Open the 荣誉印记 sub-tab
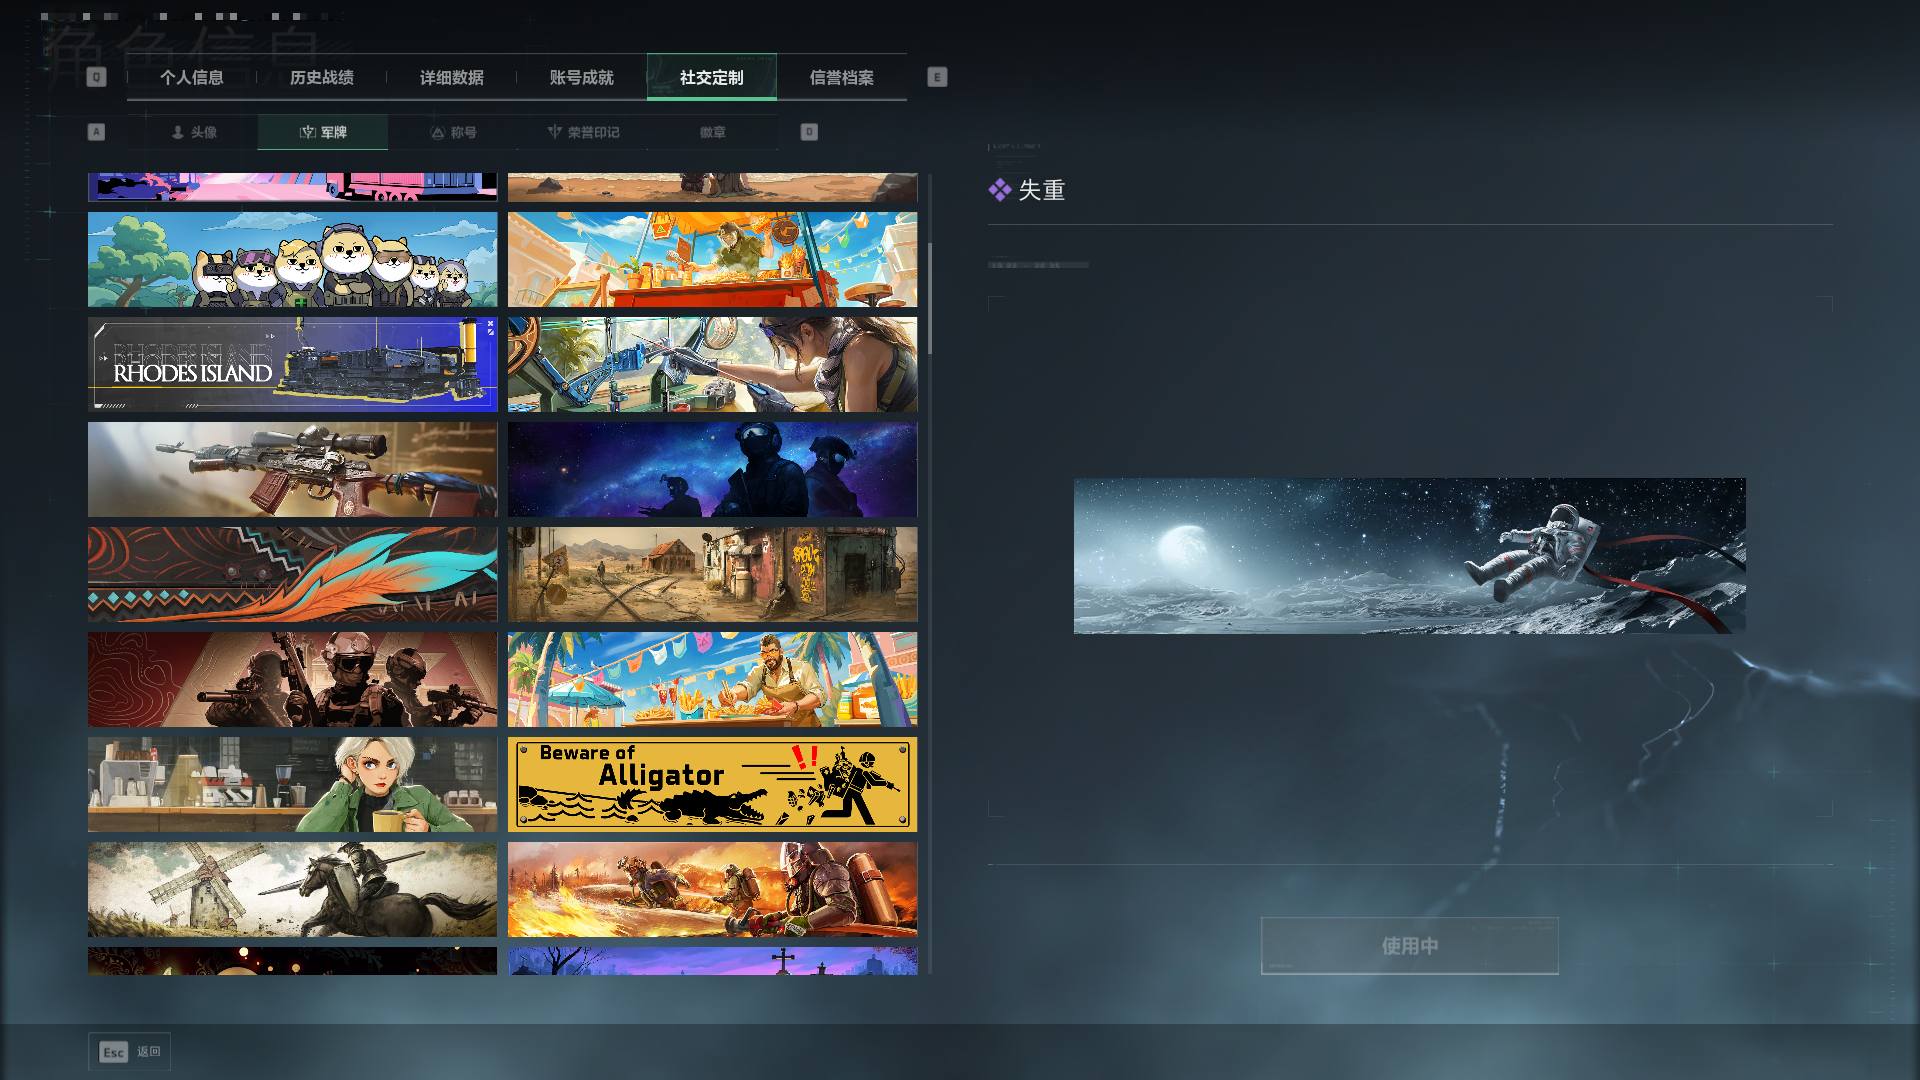The width and height of the screenshot is (1920, 1080). (583, 132)
